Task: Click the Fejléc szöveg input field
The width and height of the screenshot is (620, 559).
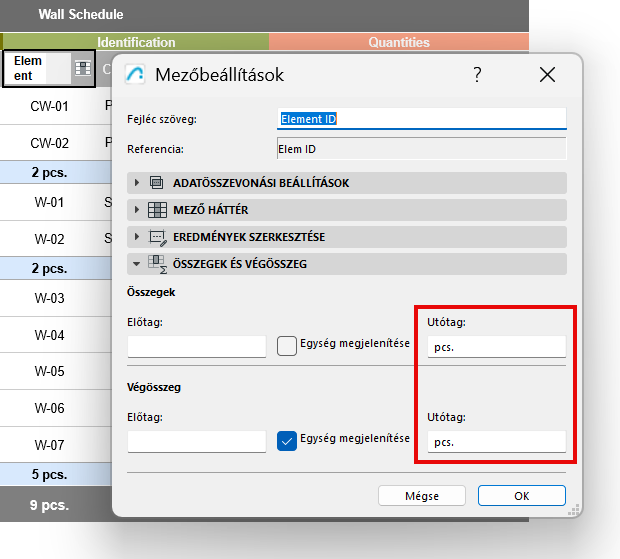Action: 422,119
